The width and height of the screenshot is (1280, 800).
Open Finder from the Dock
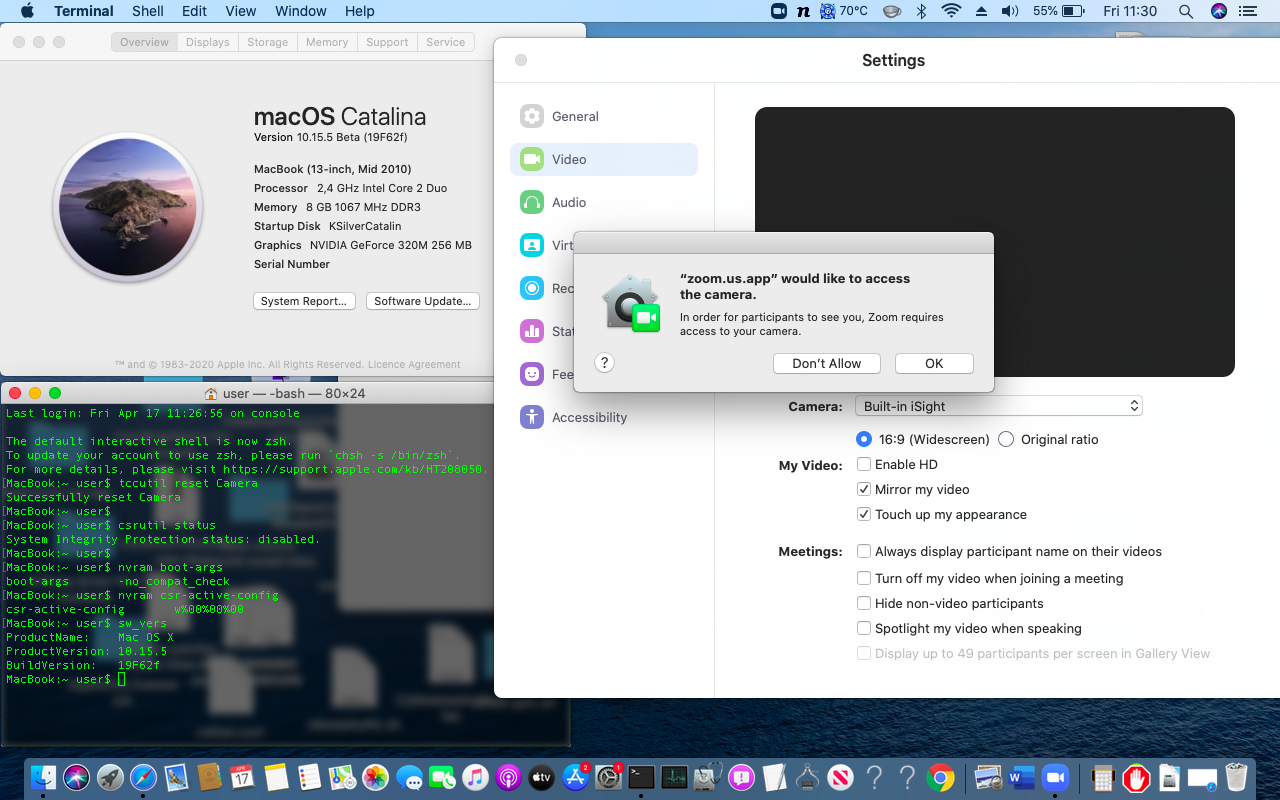(x=43, y=777)
